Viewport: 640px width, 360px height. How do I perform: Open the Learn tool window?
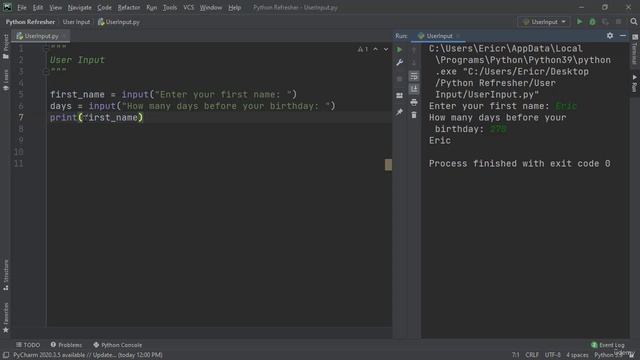tap(6, 80)
